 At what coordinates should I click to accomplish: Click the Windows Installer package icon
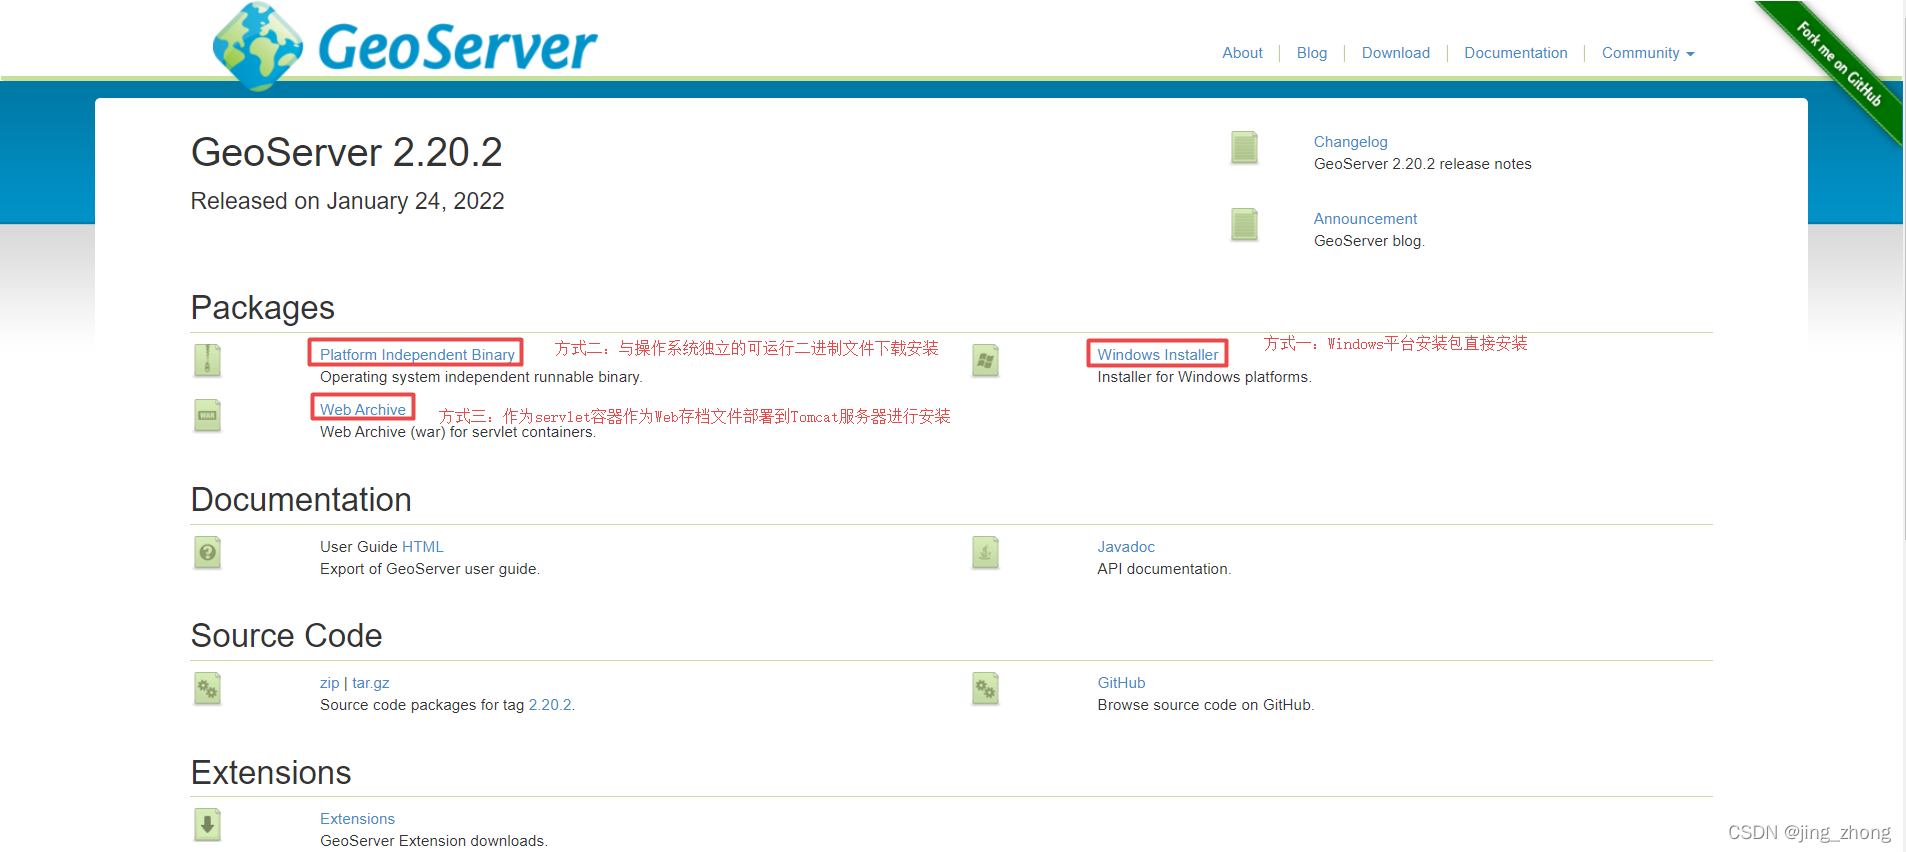point(985,360)
